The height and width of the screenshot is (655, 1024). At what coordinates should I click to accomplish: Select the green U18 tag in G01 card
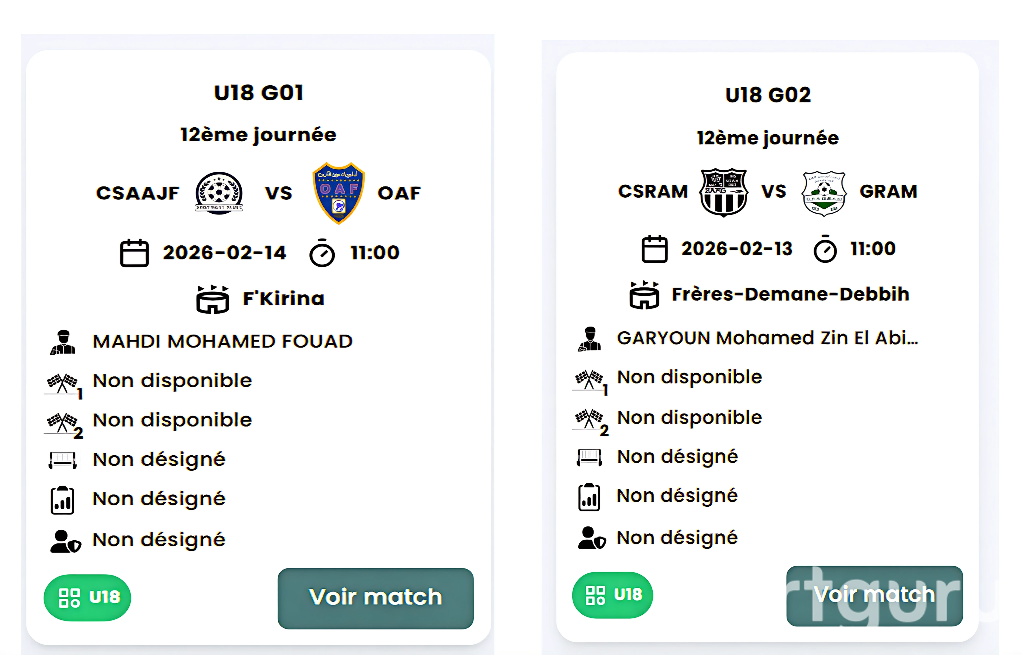click(87, 598)
